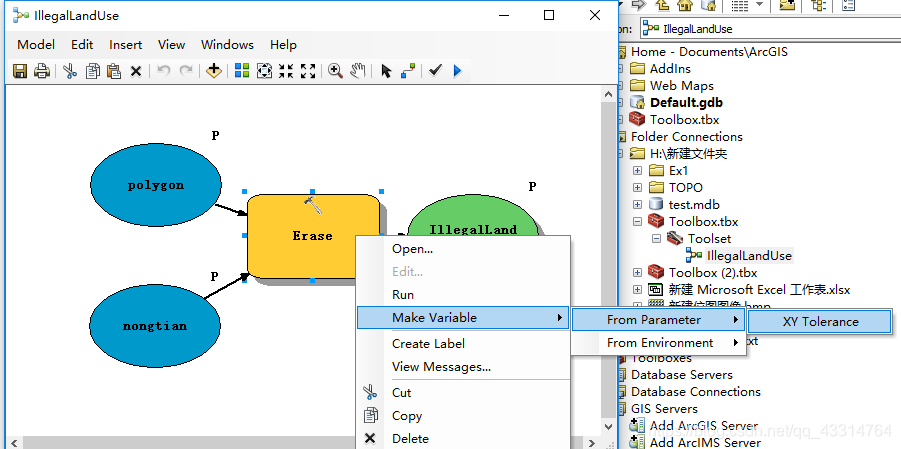Open the Help menu
Image resolution: width=901 pixels, height=449 pixels.
283,45
